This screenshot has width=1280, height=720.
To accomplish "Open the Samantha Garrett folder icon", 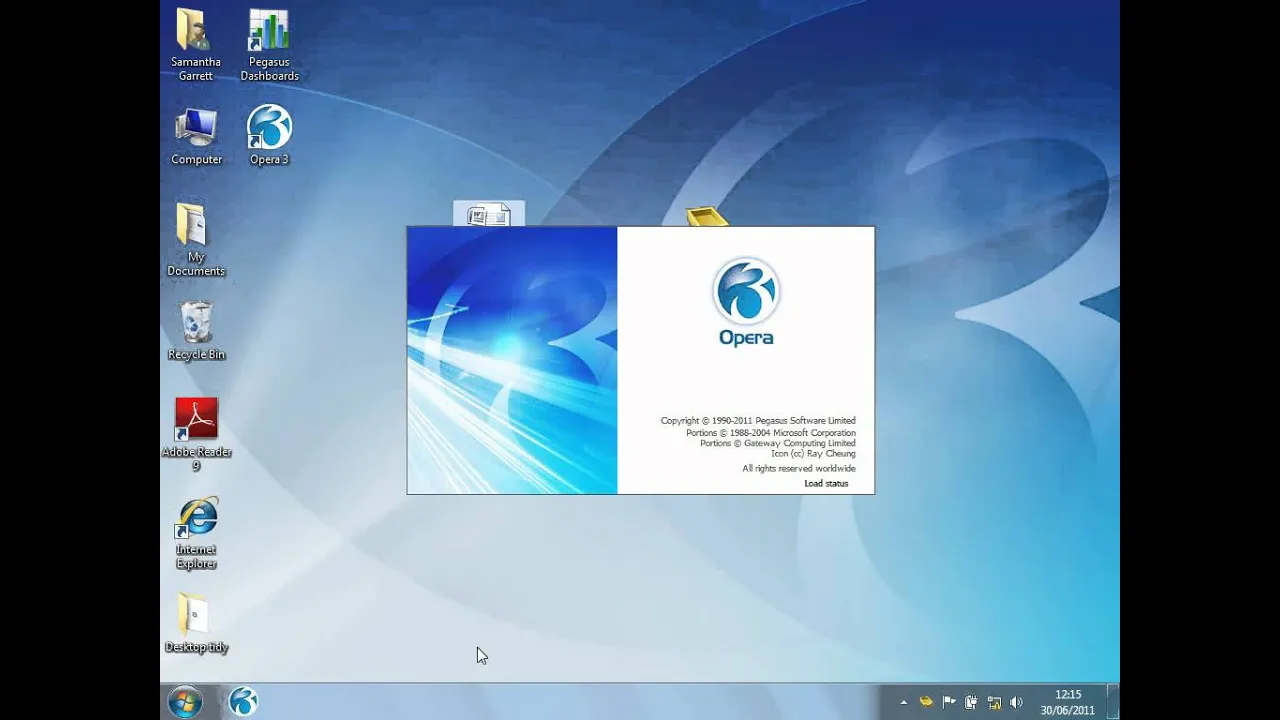I will pyautogui.click(x=195, y=45).
